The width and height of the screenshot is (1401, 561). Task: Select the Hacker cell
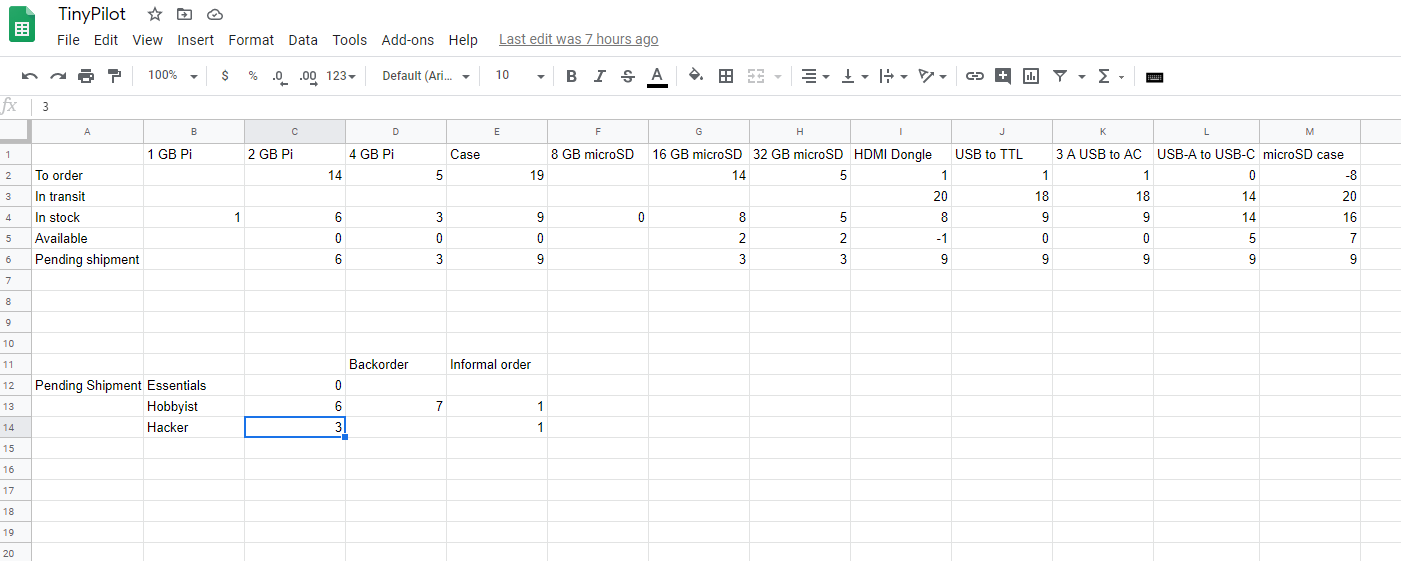tap(194, 427)
